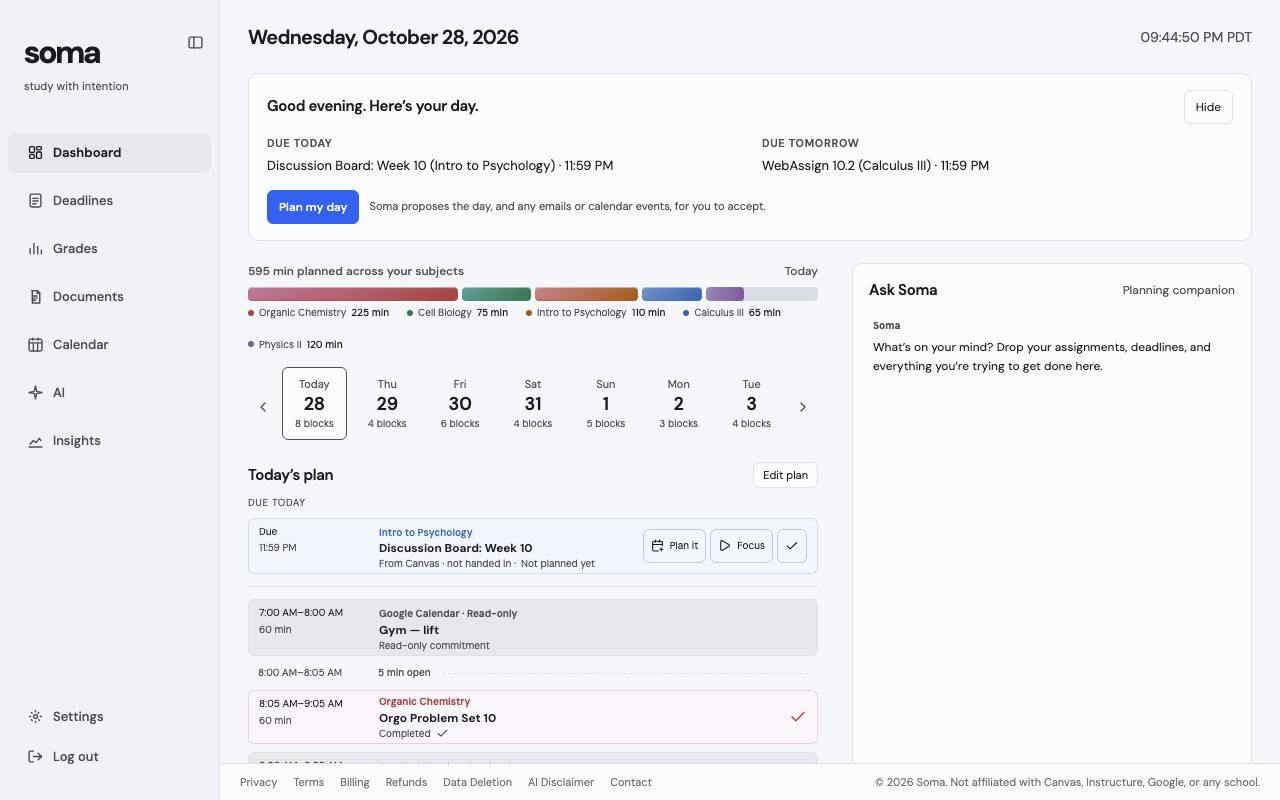Click the Gym — lift calendar event
This screenshot has height=800, width=1280.
(533, 628)
